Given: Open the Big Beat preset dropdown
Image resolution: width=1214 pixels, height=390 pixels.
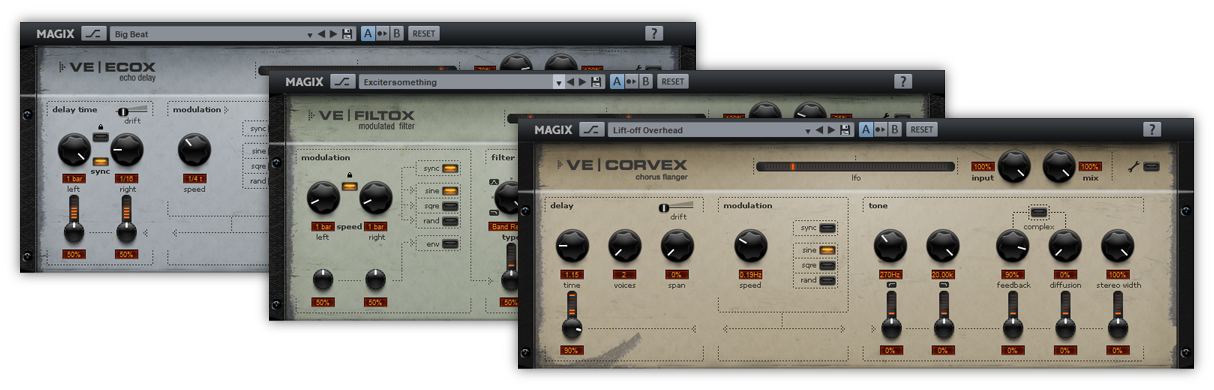Looking at the screenshot, I should click(x=309, y=35).
